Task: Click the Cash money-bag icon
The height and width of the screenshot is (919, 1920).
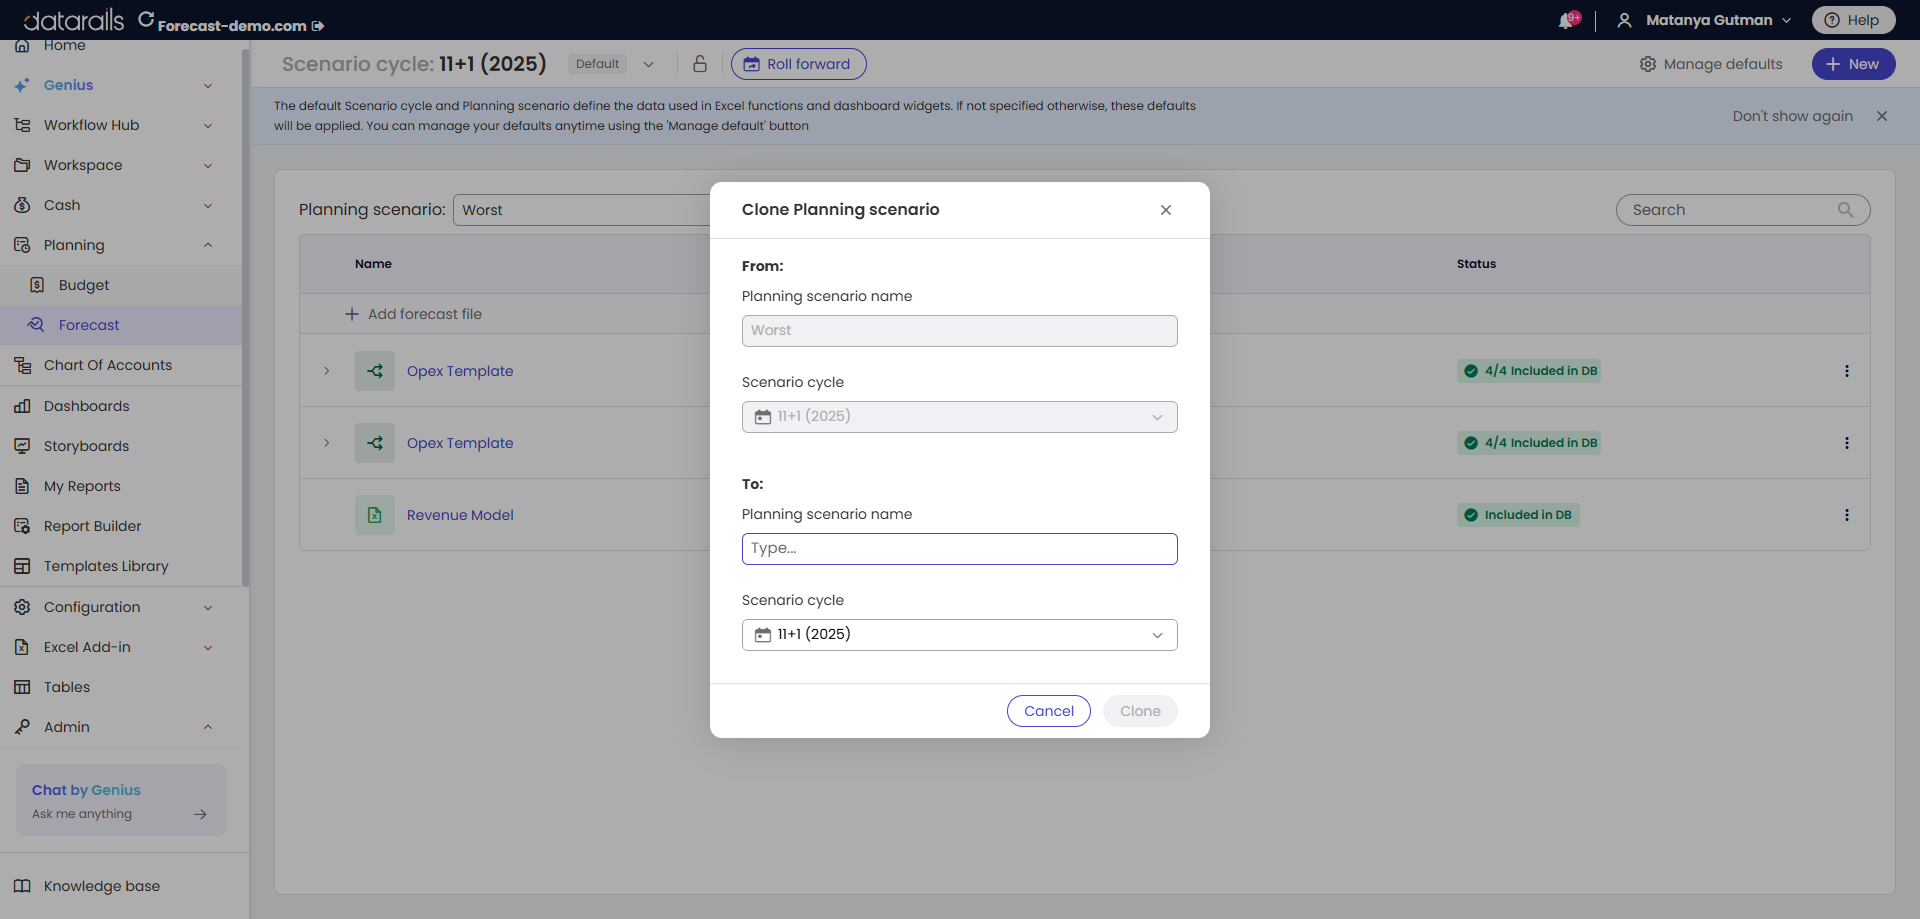Action: coord(22,205)
